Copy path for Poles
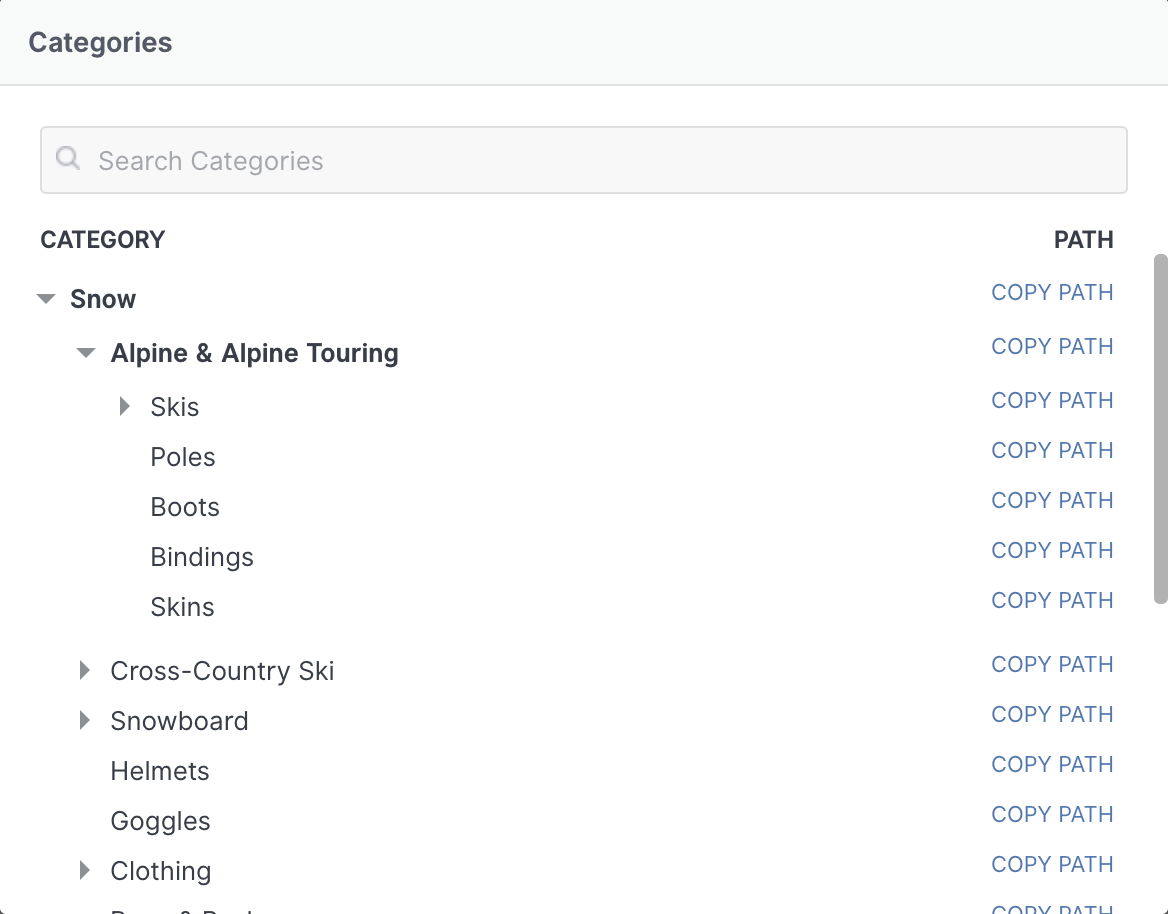This screenshot has width=1168, height=914. pyautogui.click(x=1052, y=451)
